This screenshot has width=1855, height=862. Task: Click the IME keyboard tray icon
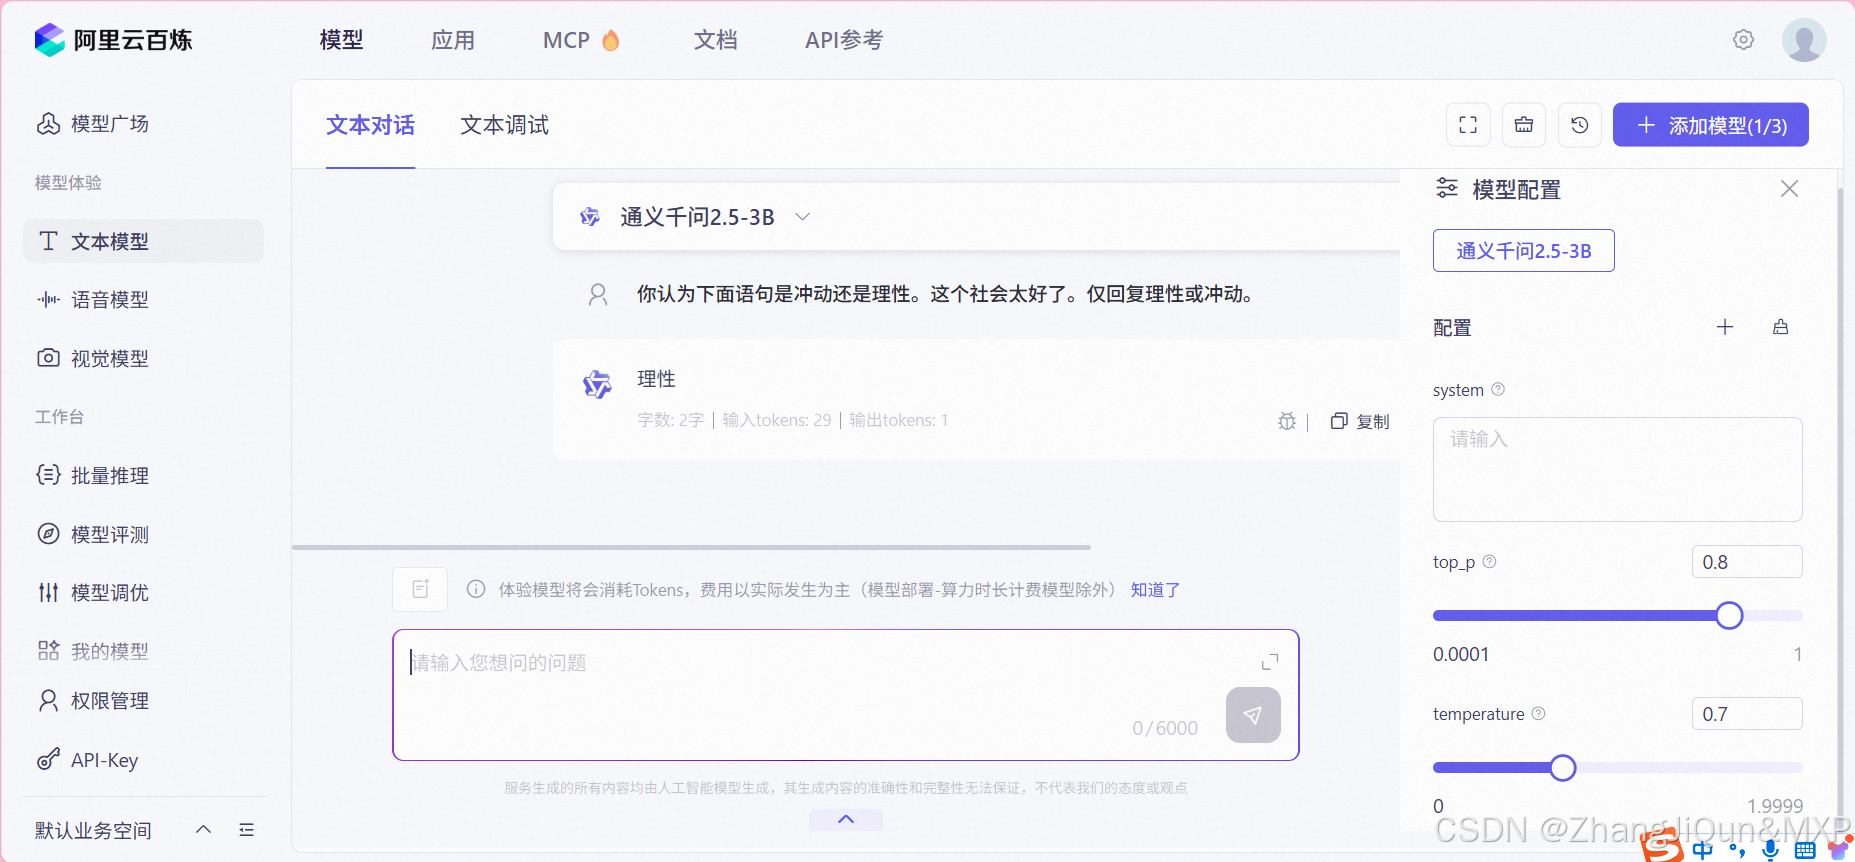point(1805,850)
